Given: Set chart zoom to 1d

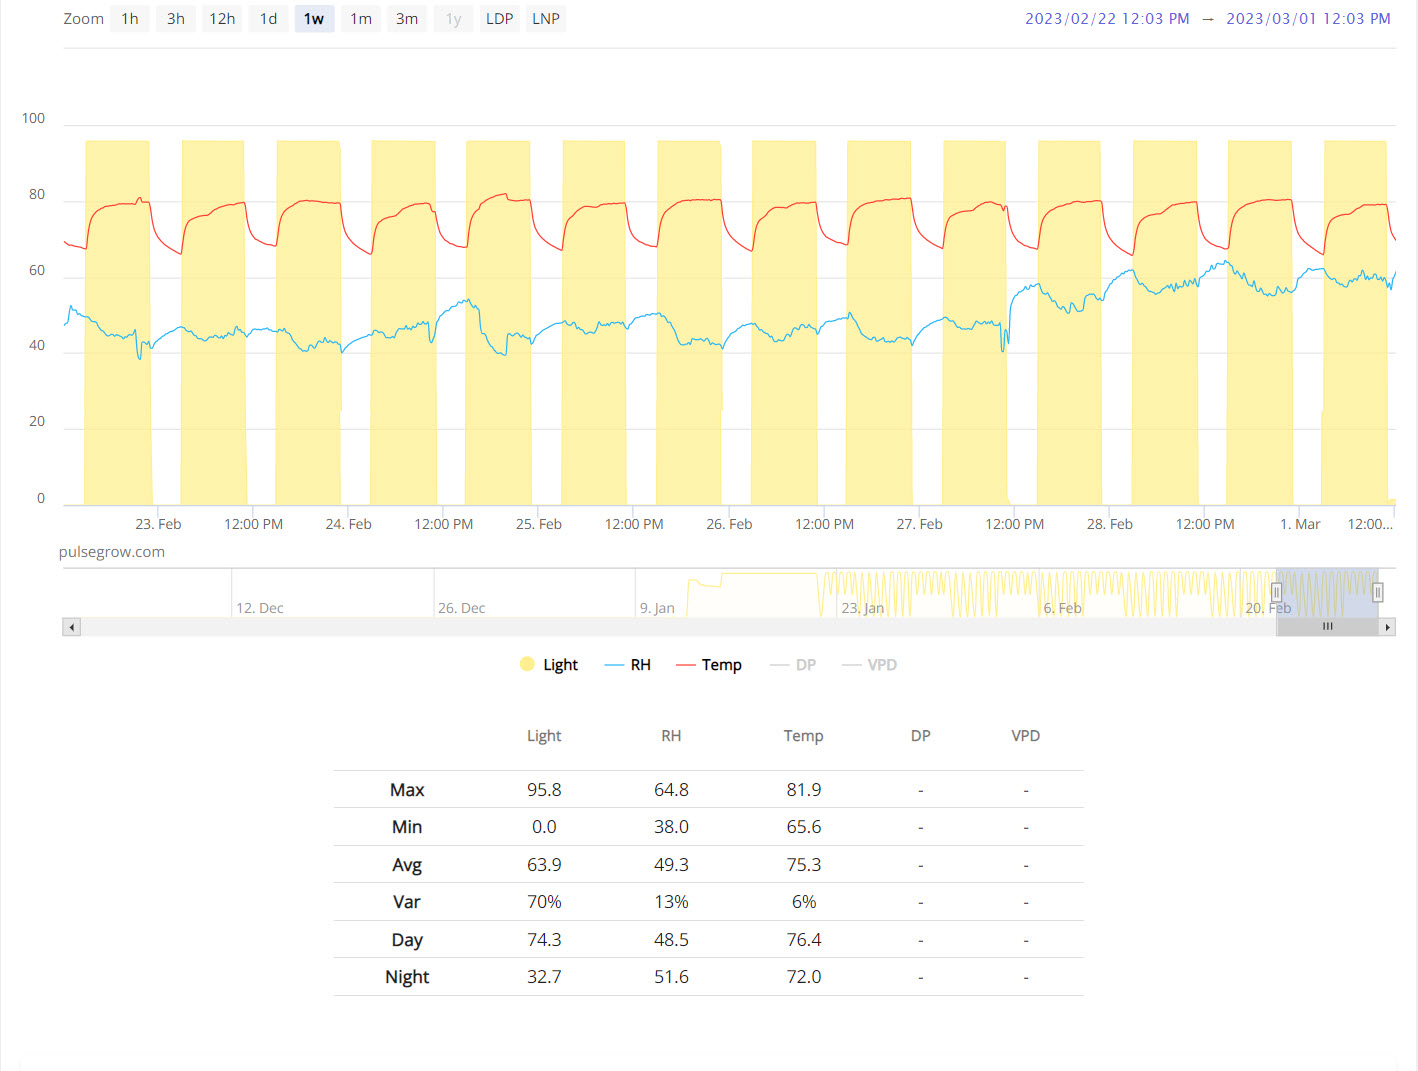Looking at the screenshot, I should coord(269,19).
